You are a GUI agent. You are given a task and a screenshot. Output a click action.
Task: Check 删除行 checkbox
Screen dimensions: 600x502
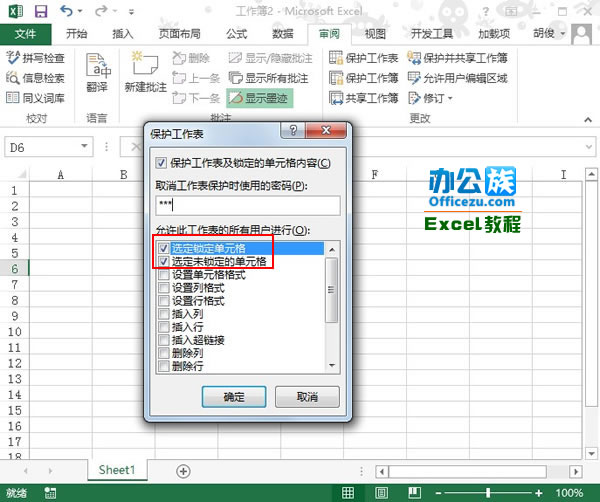point(164,366)
